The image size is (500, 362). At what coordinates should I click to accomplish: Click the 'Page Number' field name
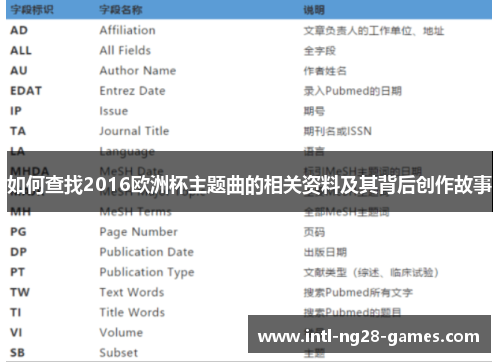point(139,232)
